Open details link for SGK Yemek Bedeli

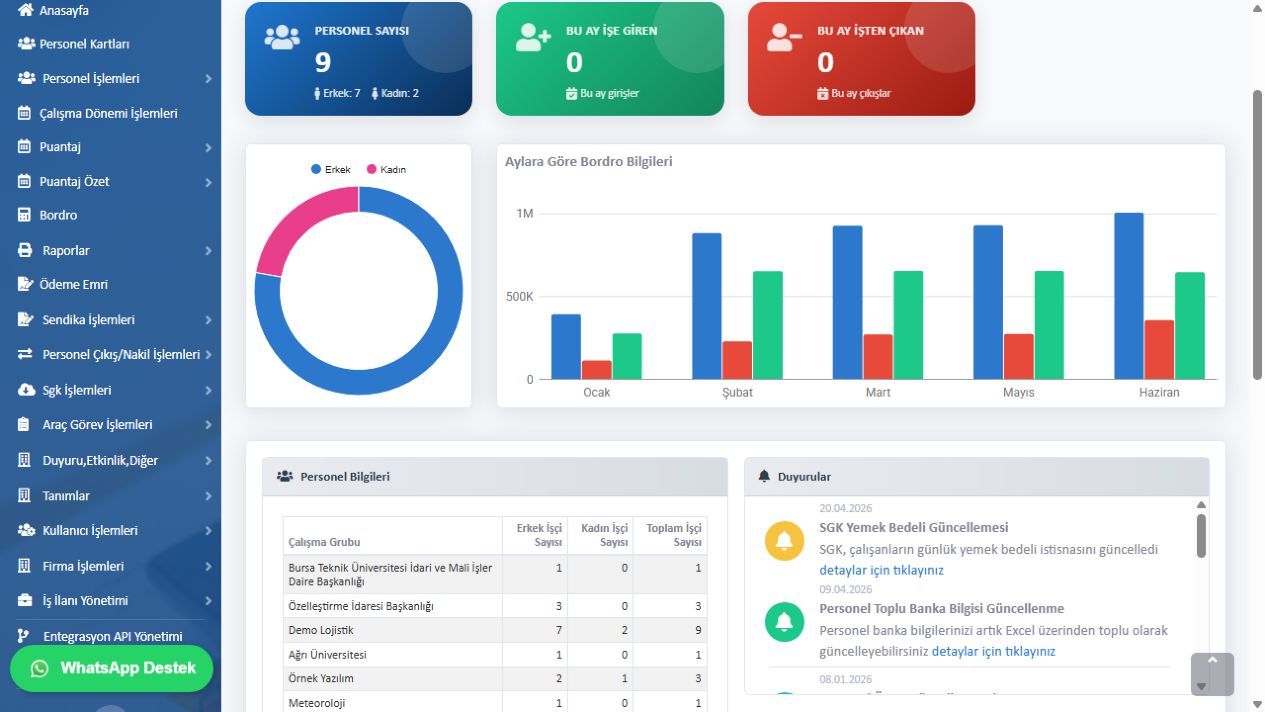click(881, 570)
